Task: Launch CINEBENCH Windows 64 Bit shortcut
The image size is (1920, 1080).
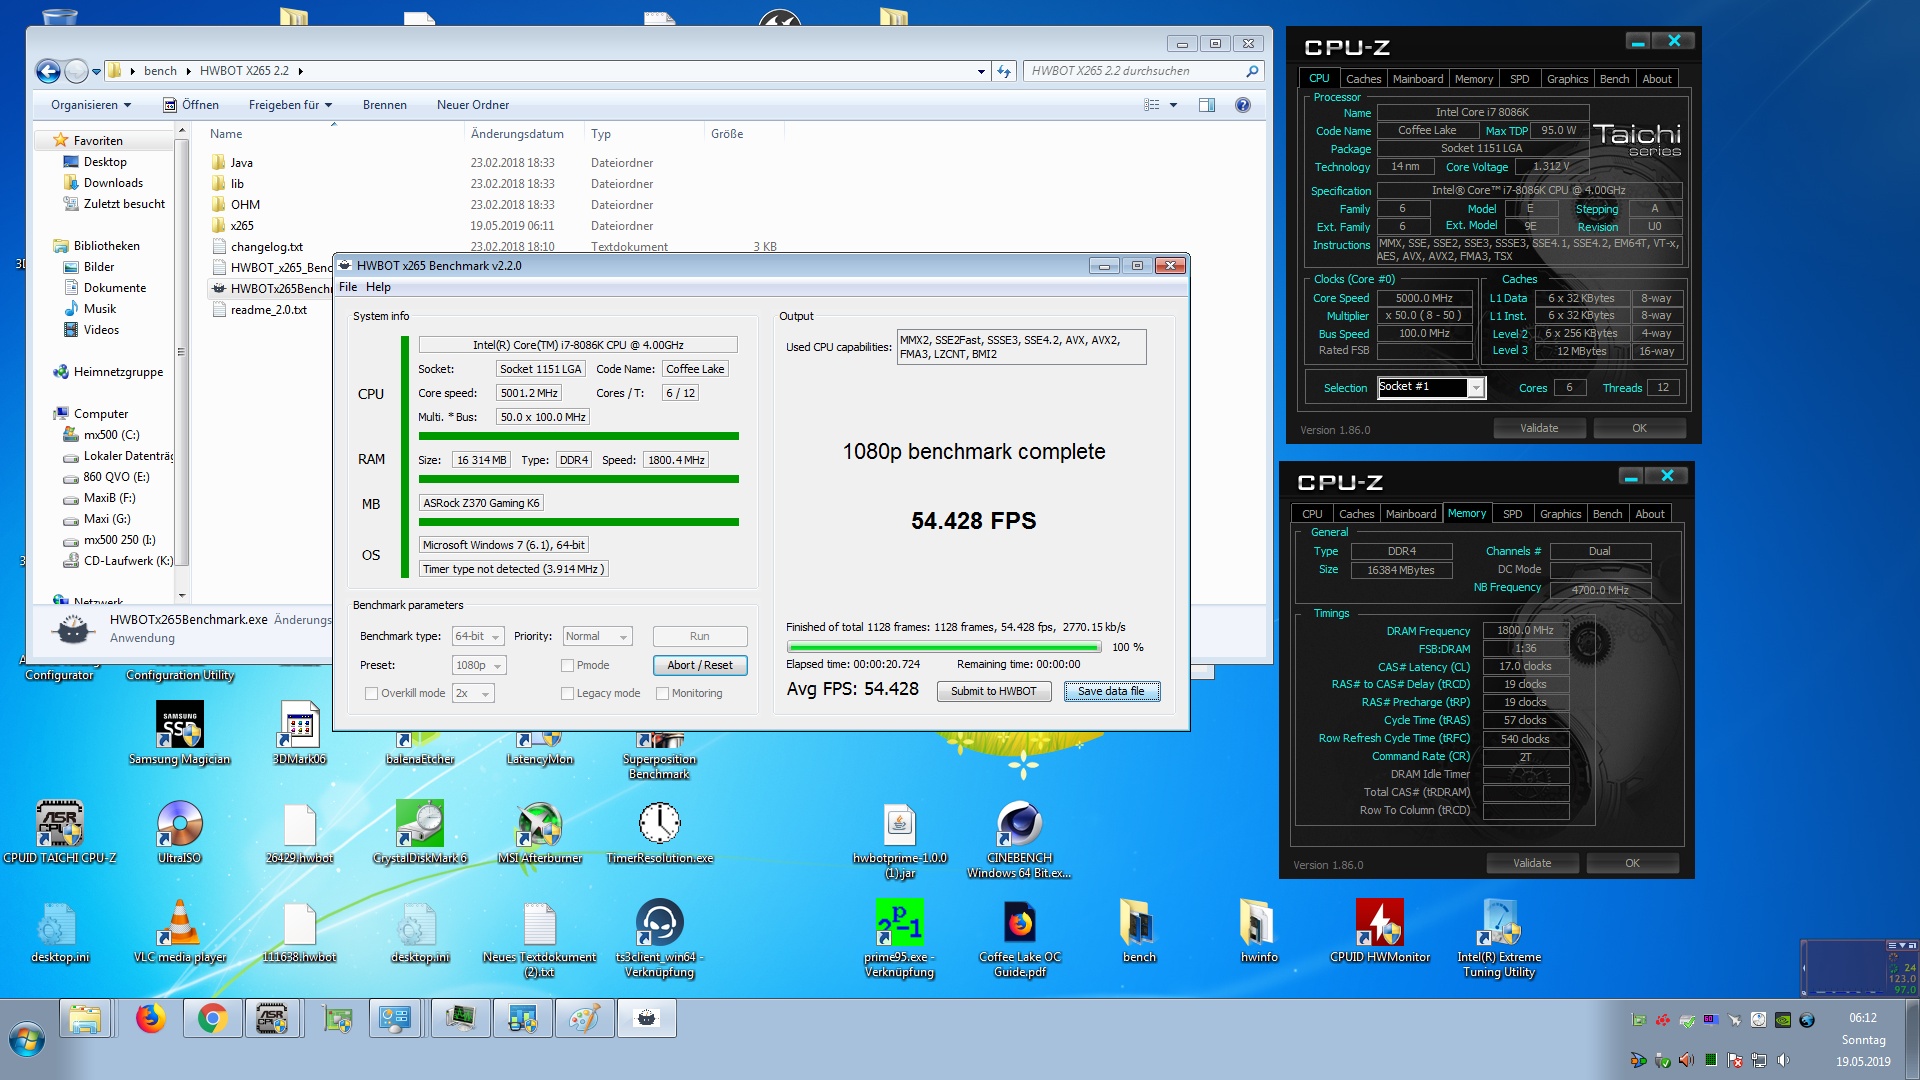Action: [1019, 840]
